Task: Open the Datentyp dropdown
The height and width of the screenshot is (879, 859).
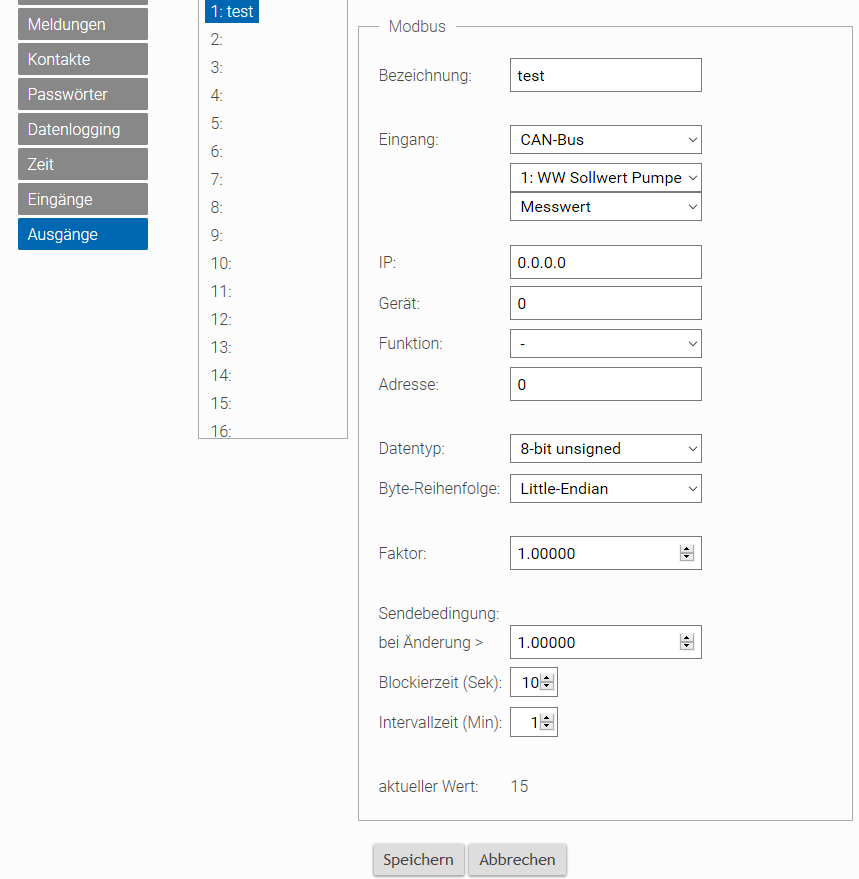Action: 606,448
